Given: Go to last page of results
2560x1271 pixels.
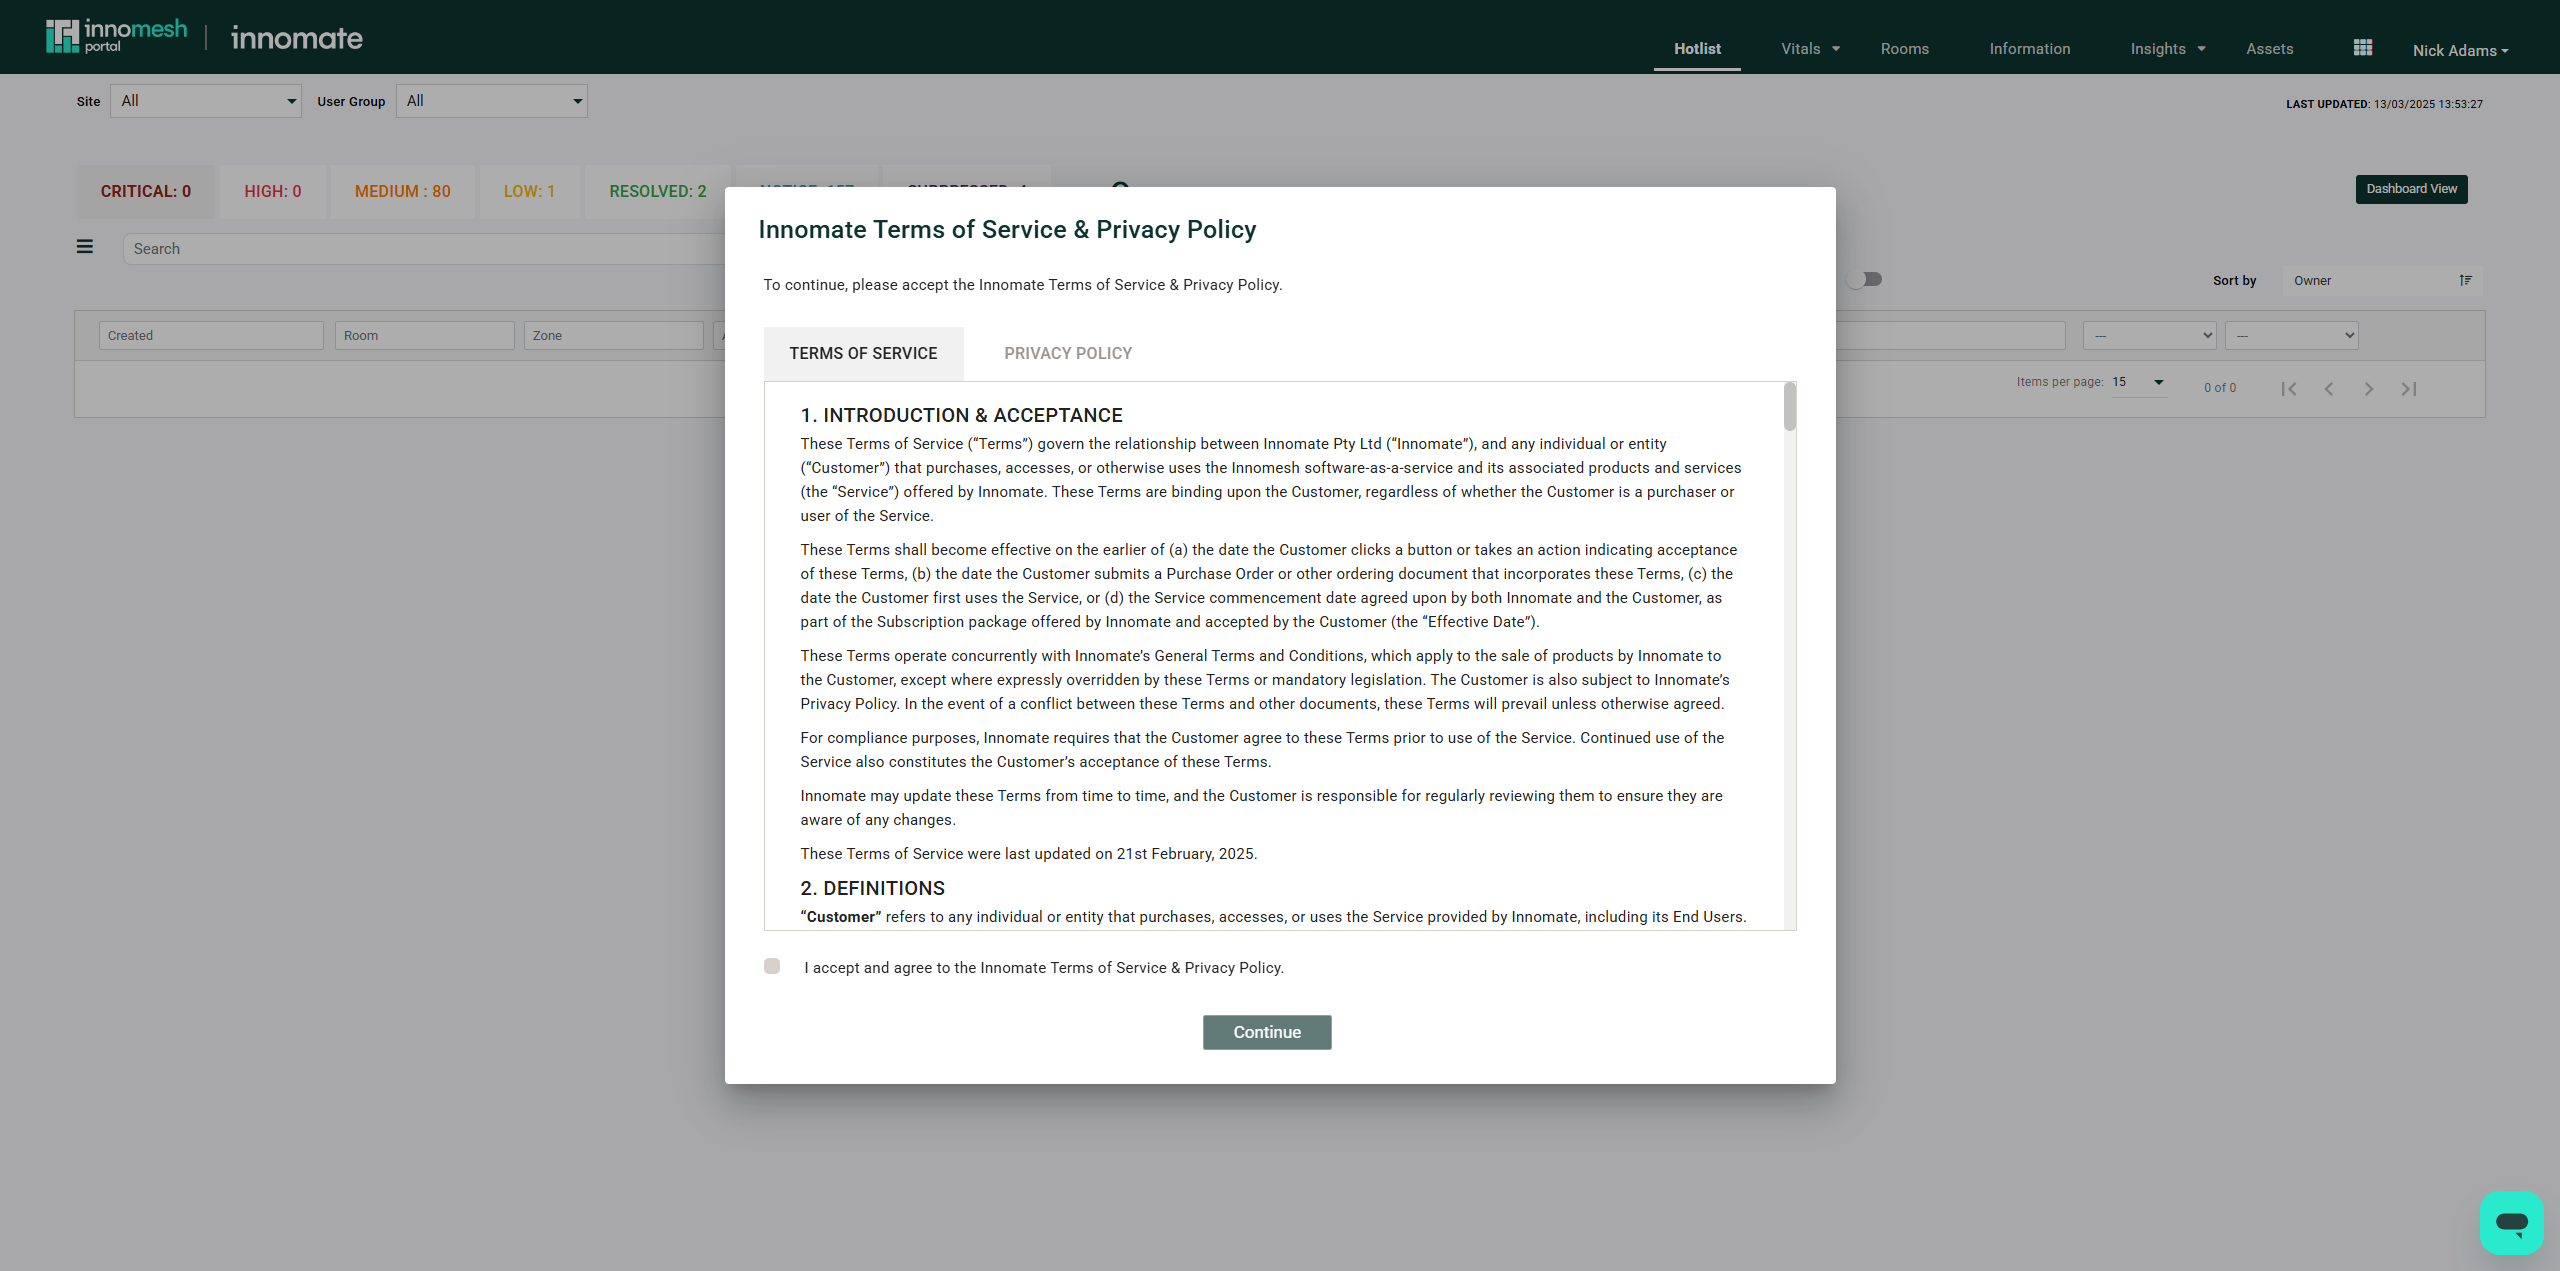Looking at the screenshot, I should [2409, 389].
